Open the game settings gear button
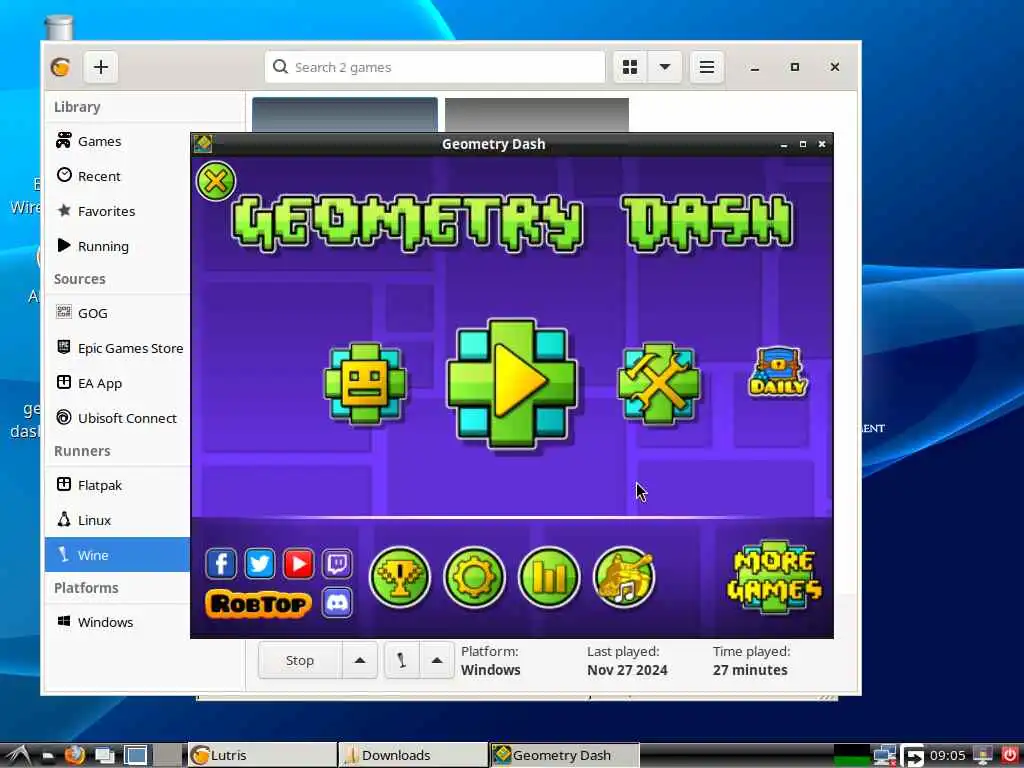Screen dimensions: 1024x768 click(x=474, y=577)
